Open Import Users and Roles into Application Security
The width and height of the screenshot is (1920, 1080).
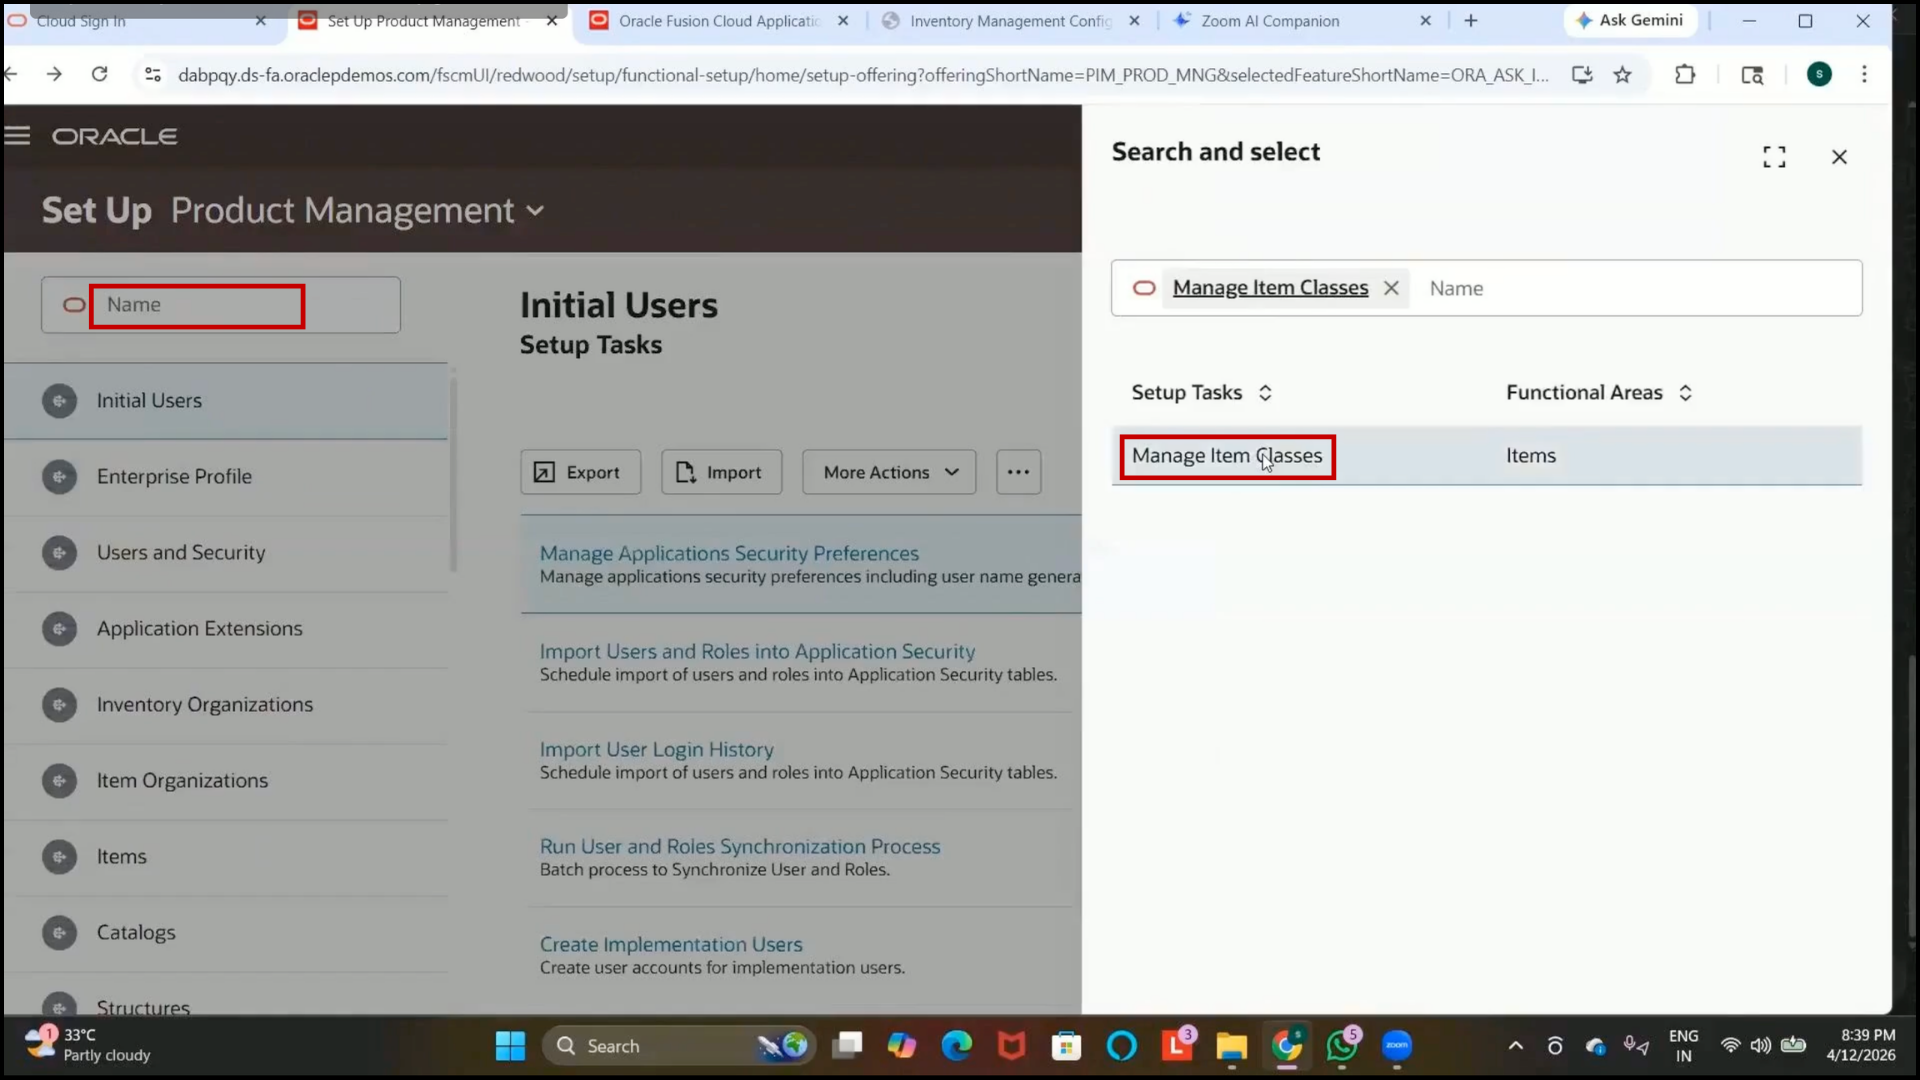[757, 651]
